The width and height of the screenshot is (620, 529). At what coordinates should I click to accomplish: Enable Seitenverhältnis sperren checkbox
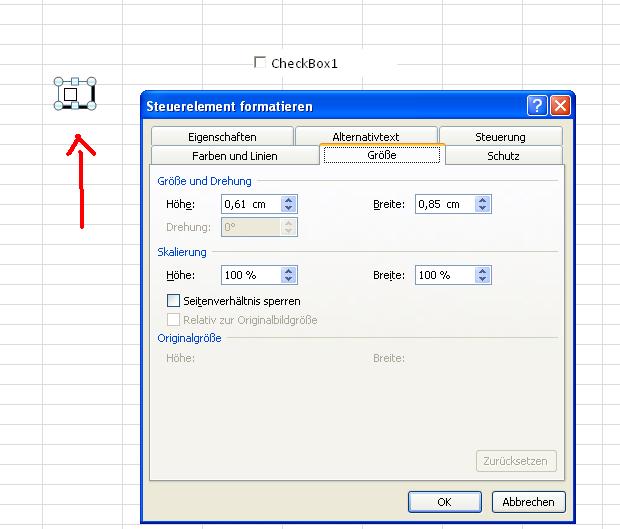point(173,300)
